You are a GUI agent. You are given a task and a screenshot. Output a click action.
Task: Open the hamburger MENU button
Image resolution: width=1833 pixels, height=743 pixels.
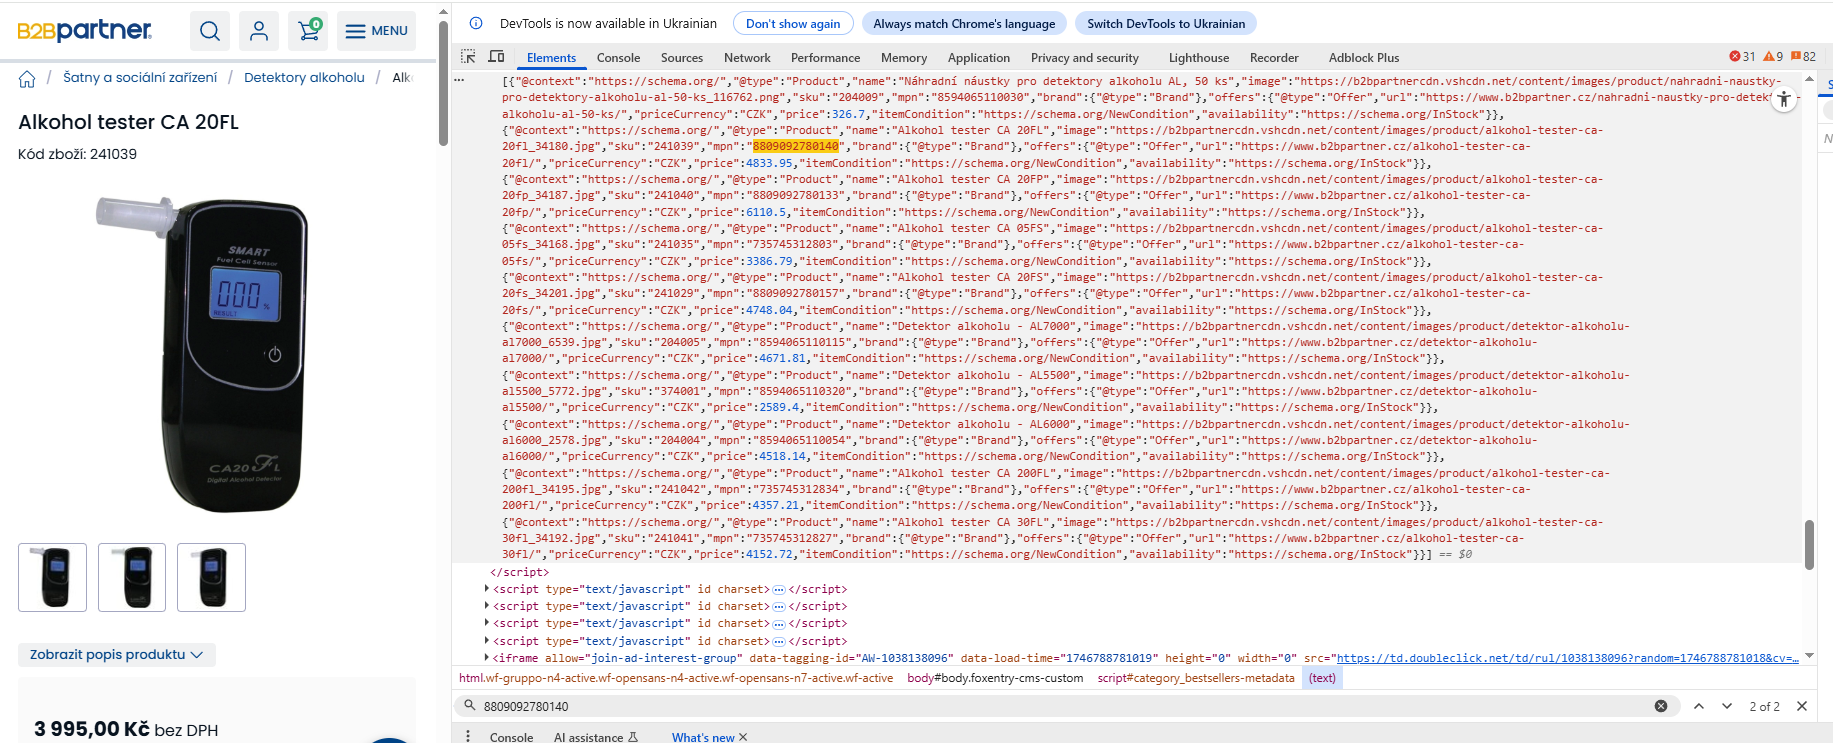point(377,31)
